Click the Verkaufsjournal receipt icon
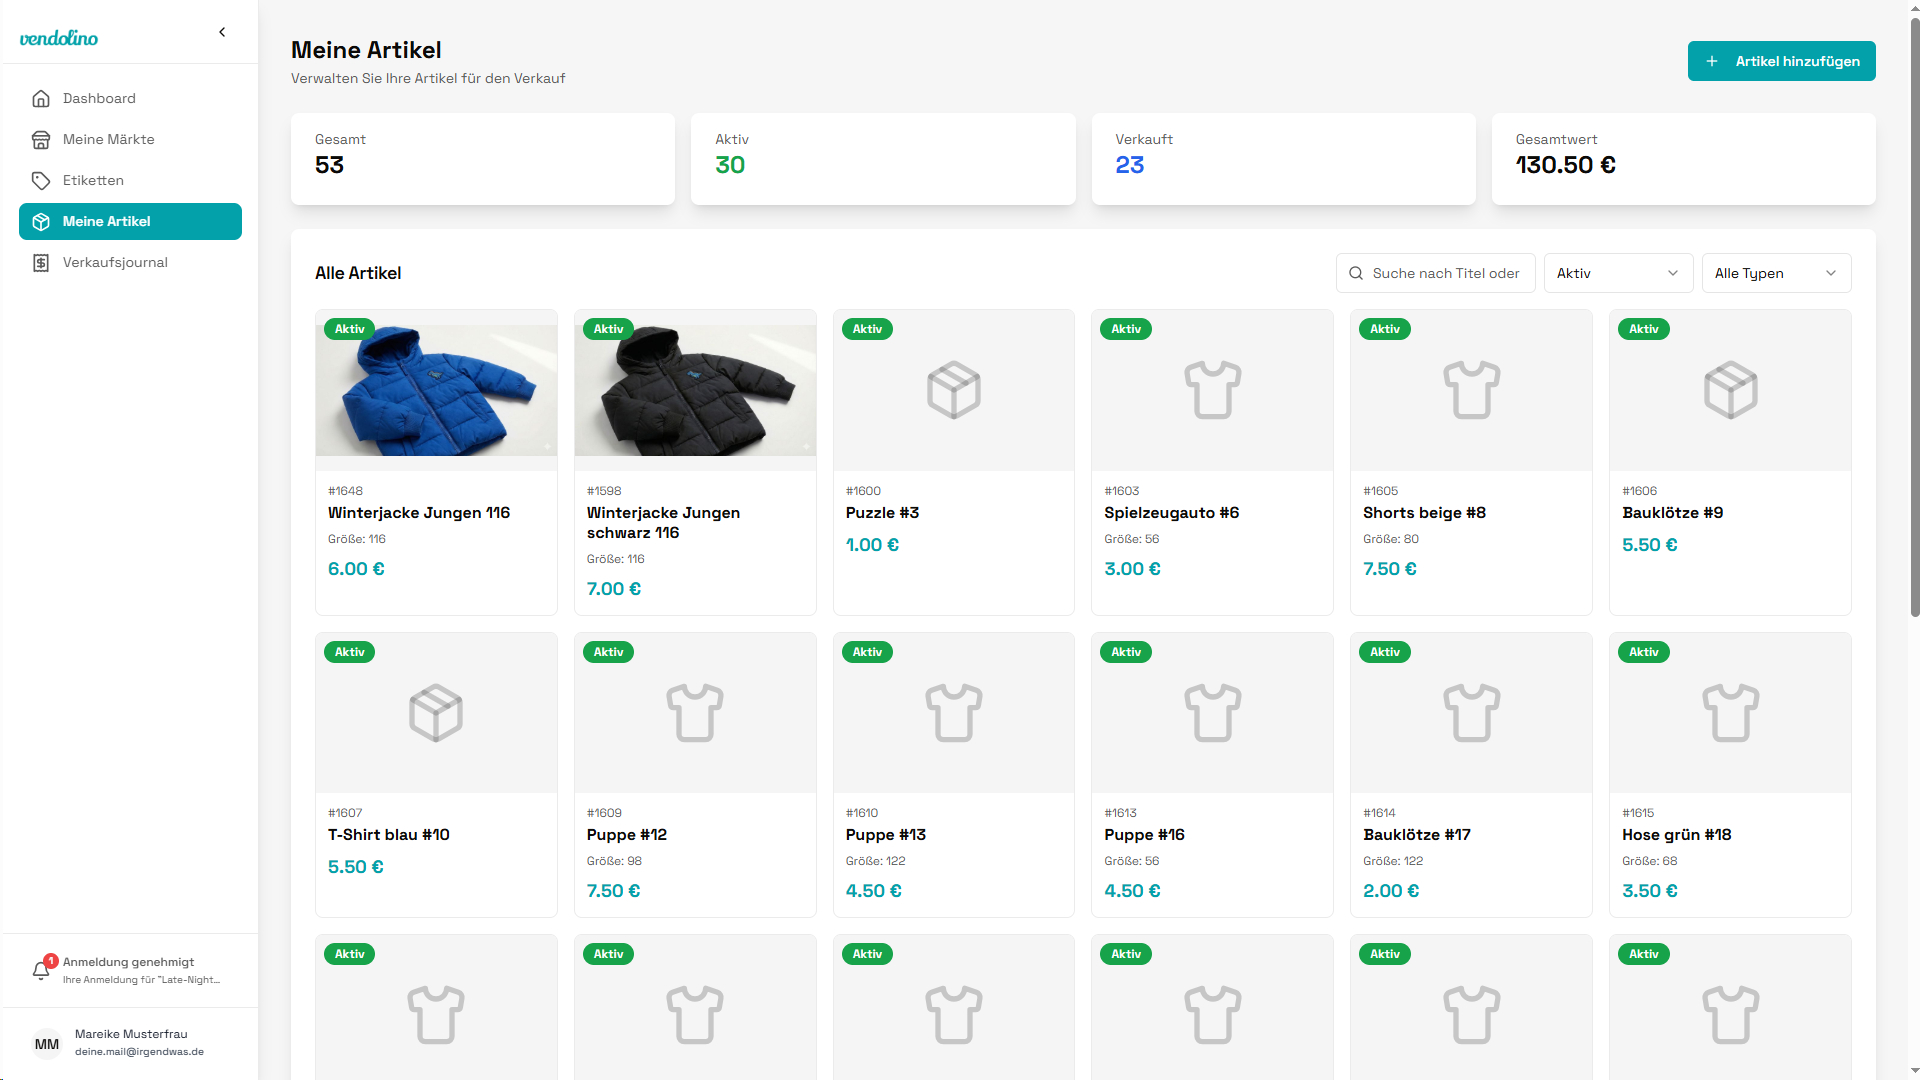The height and width of the screenshot is (1080, 1920). (41, 262)
